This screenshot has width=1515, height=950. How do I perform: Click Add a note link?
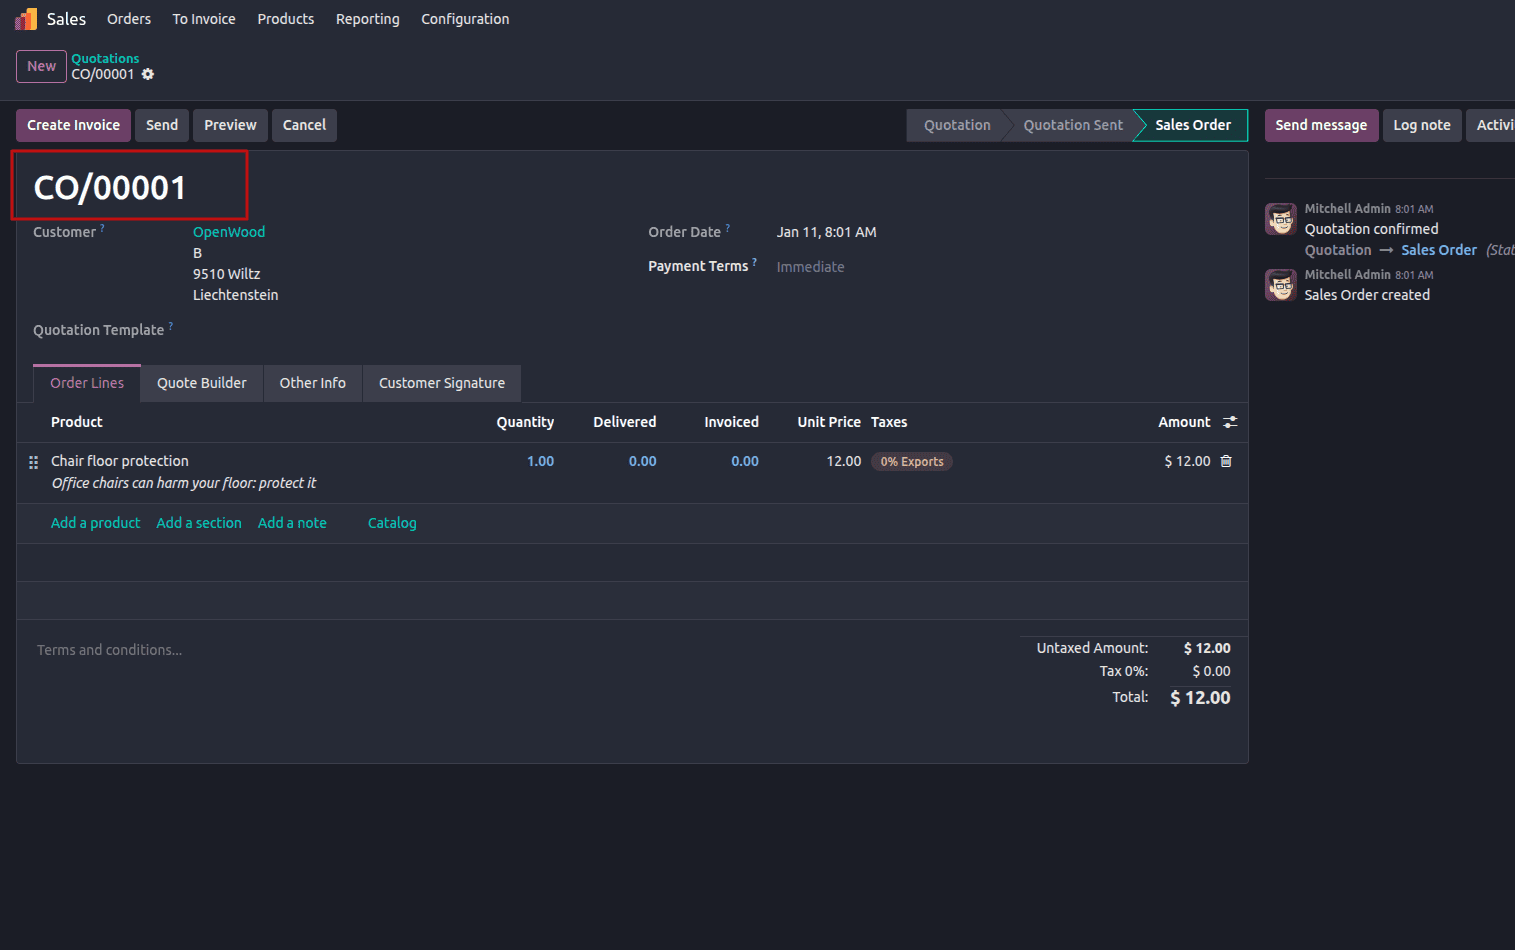point(292,523)
